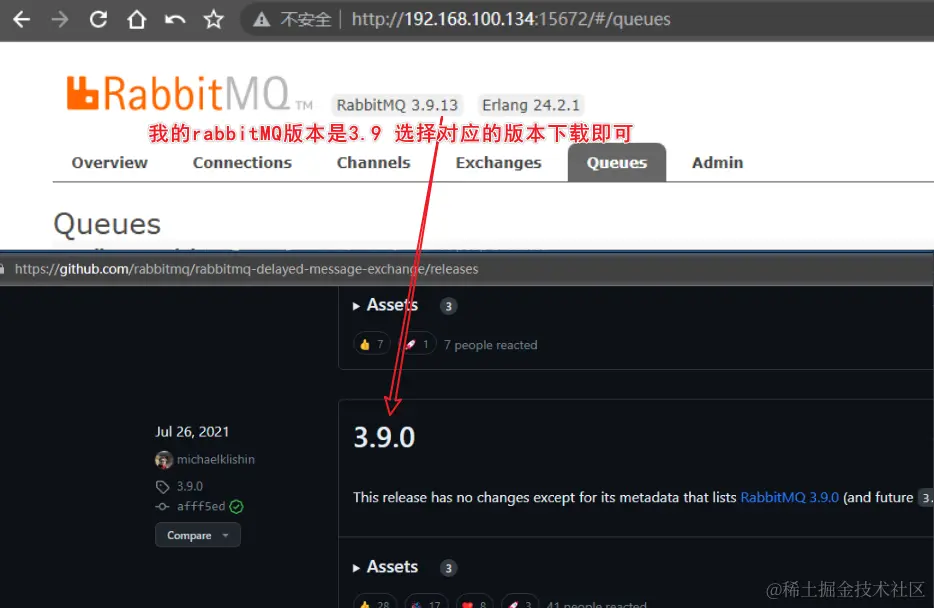Open the Overview tab
The image size is (934, 608).
(x=110, y=163)
